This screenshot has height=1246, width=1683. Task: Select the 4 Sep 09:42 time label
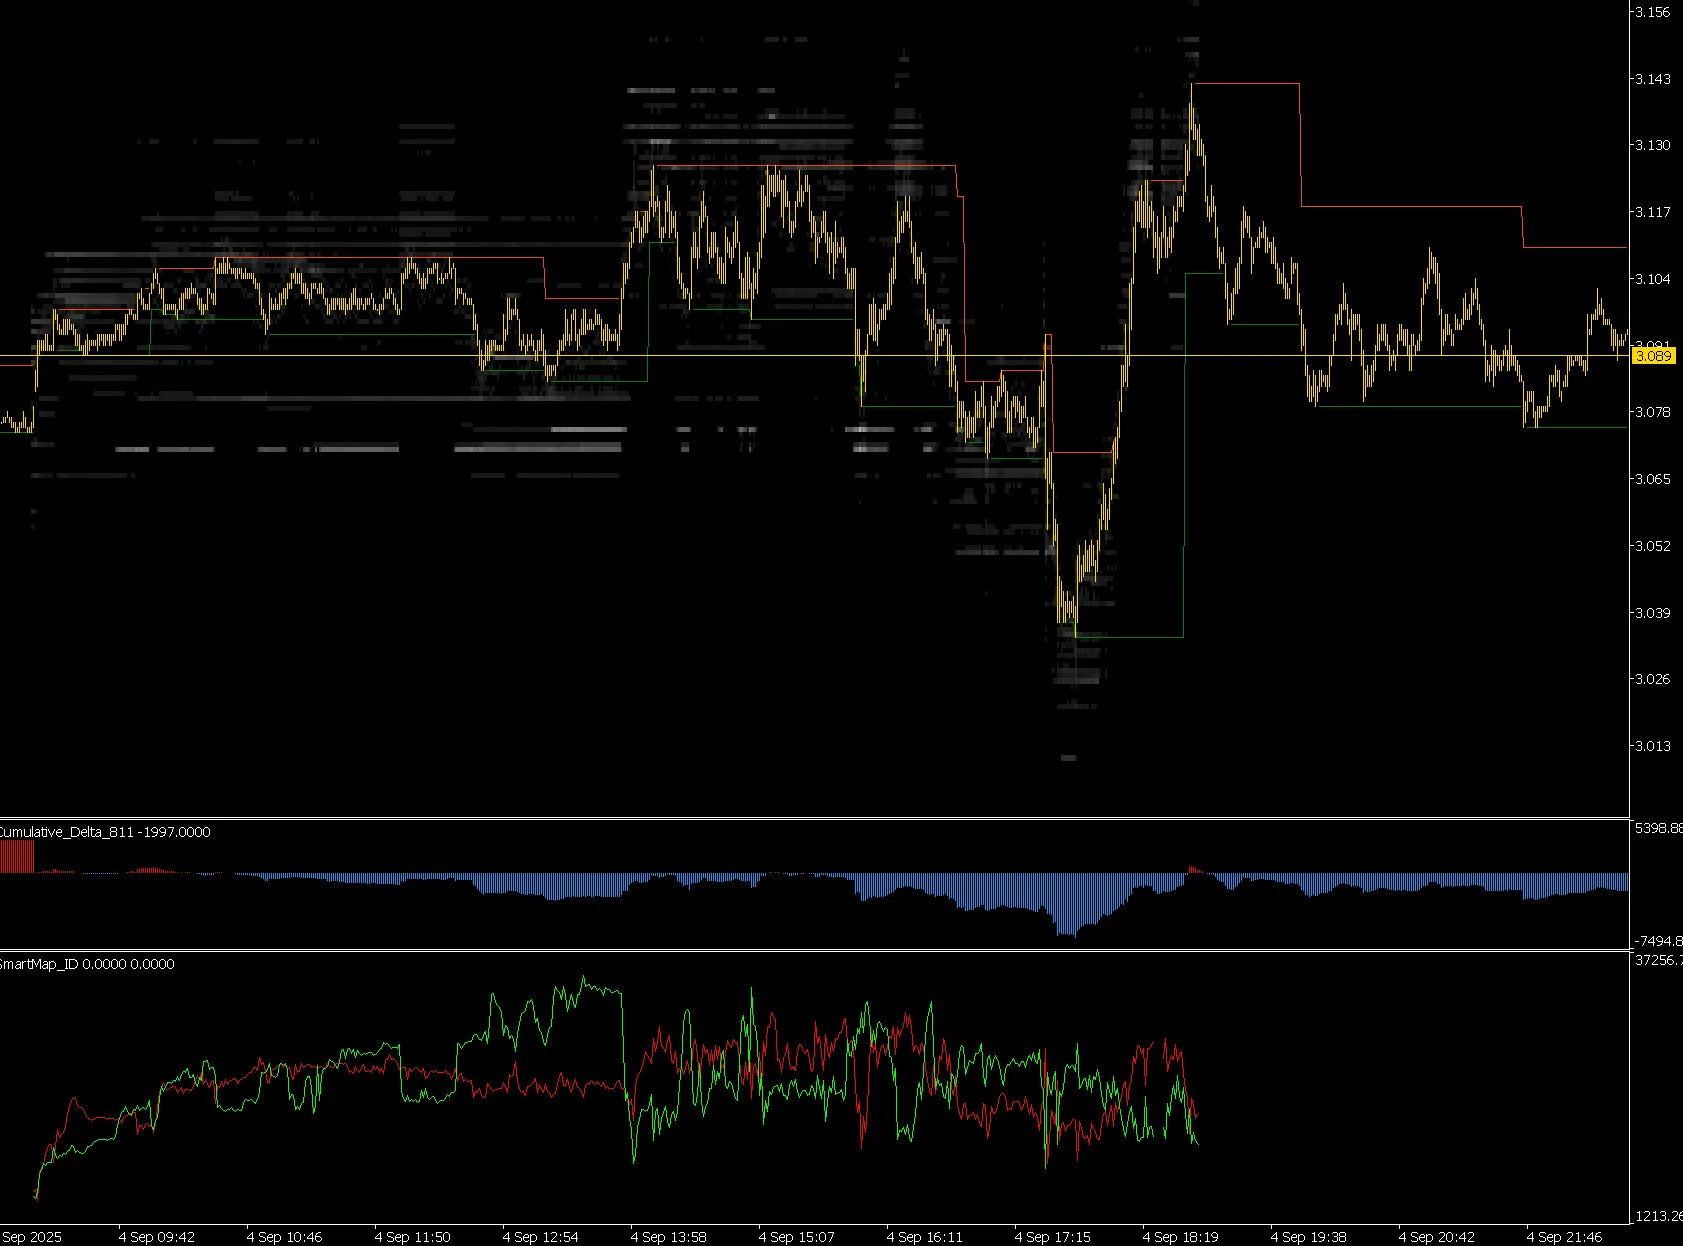[x=157, y=1237]
